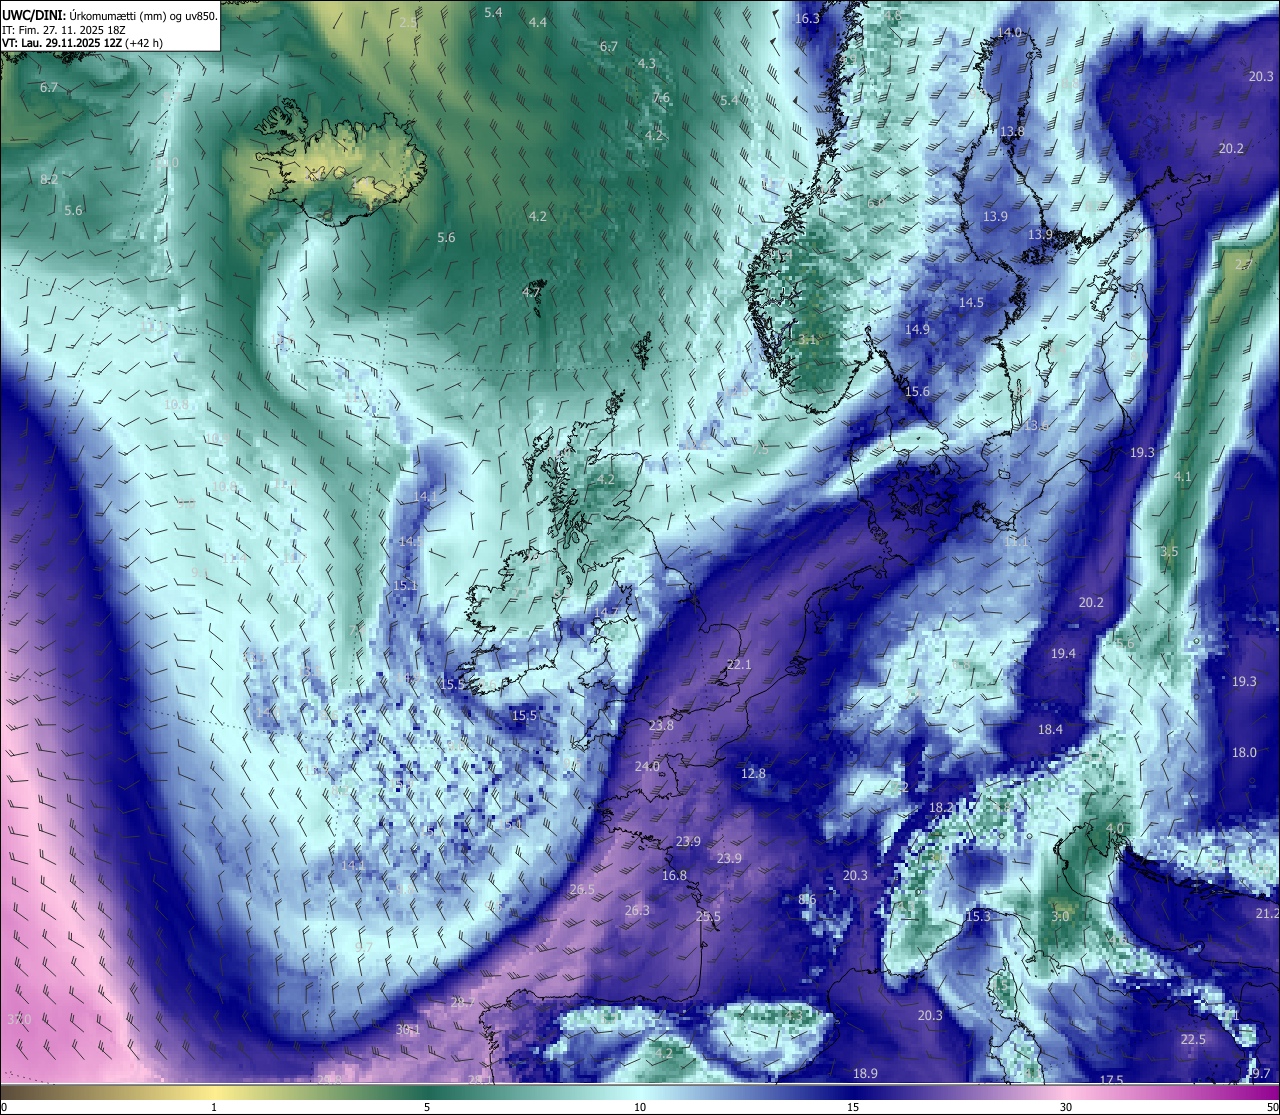Screen dimensions: 1280x1115
Task: Click the 21.2 value at the right edge
Action: click(x=1267, y=913)
